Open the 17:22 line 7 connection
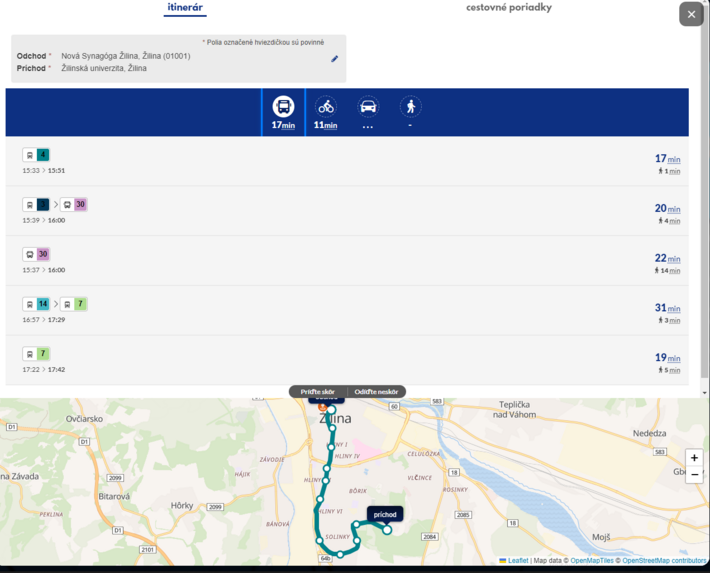Image resolution: width=710 pixels, height=573 pixels. coord(350,361)
